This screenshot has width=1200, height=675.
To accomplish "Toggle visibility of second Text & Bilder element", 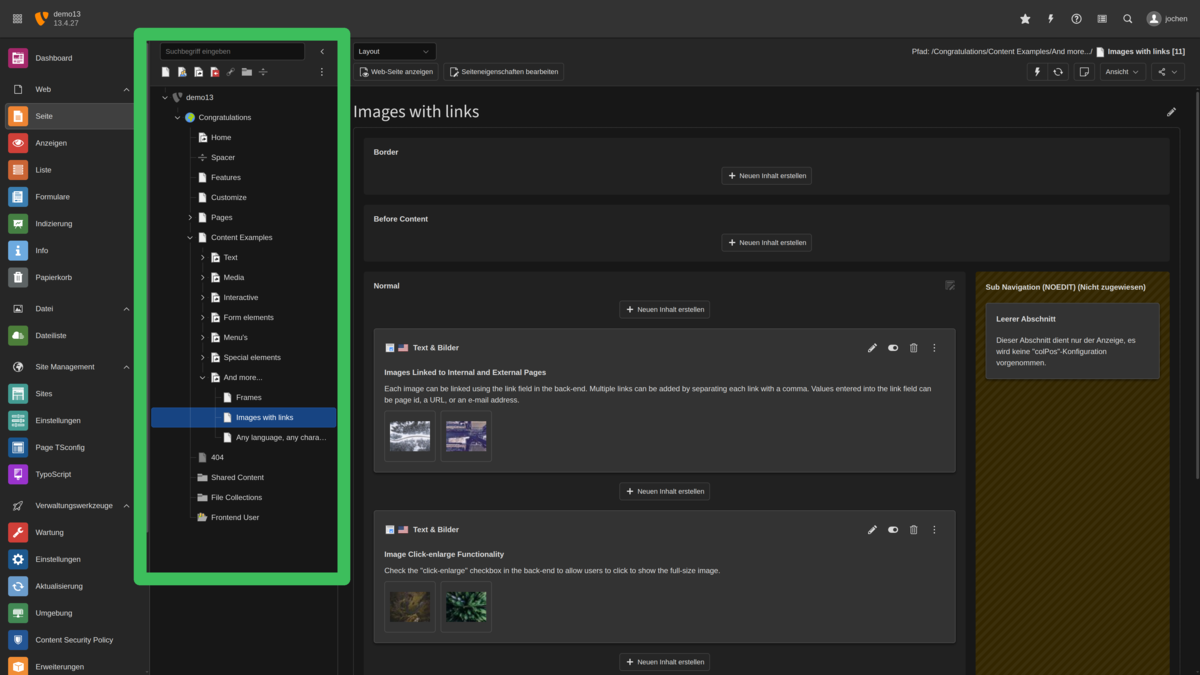I will click(x=893, y=530).
